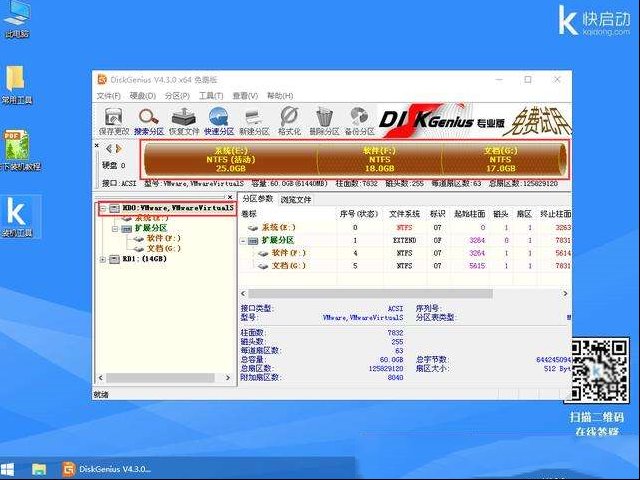The width and height of the screenshot is (640, 480).
Task: Open the 硬盘(D) menu
Action: tap(143, 96)
